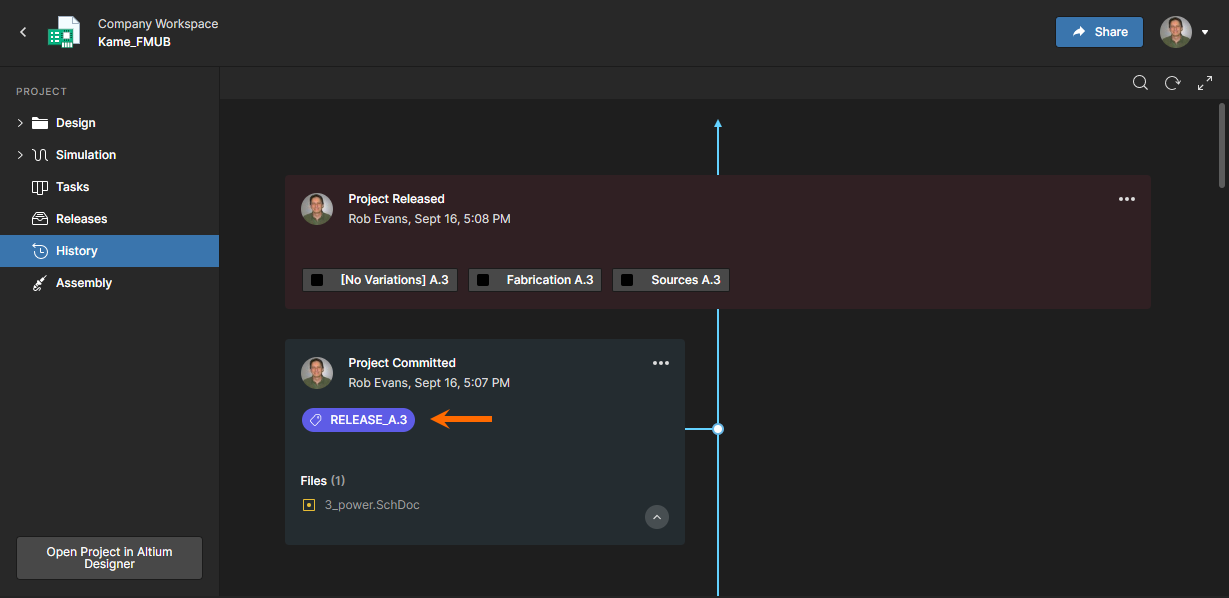Click the Project Committed title
Viewport: 1229px width, 598px height.
[x=402, y=363]
